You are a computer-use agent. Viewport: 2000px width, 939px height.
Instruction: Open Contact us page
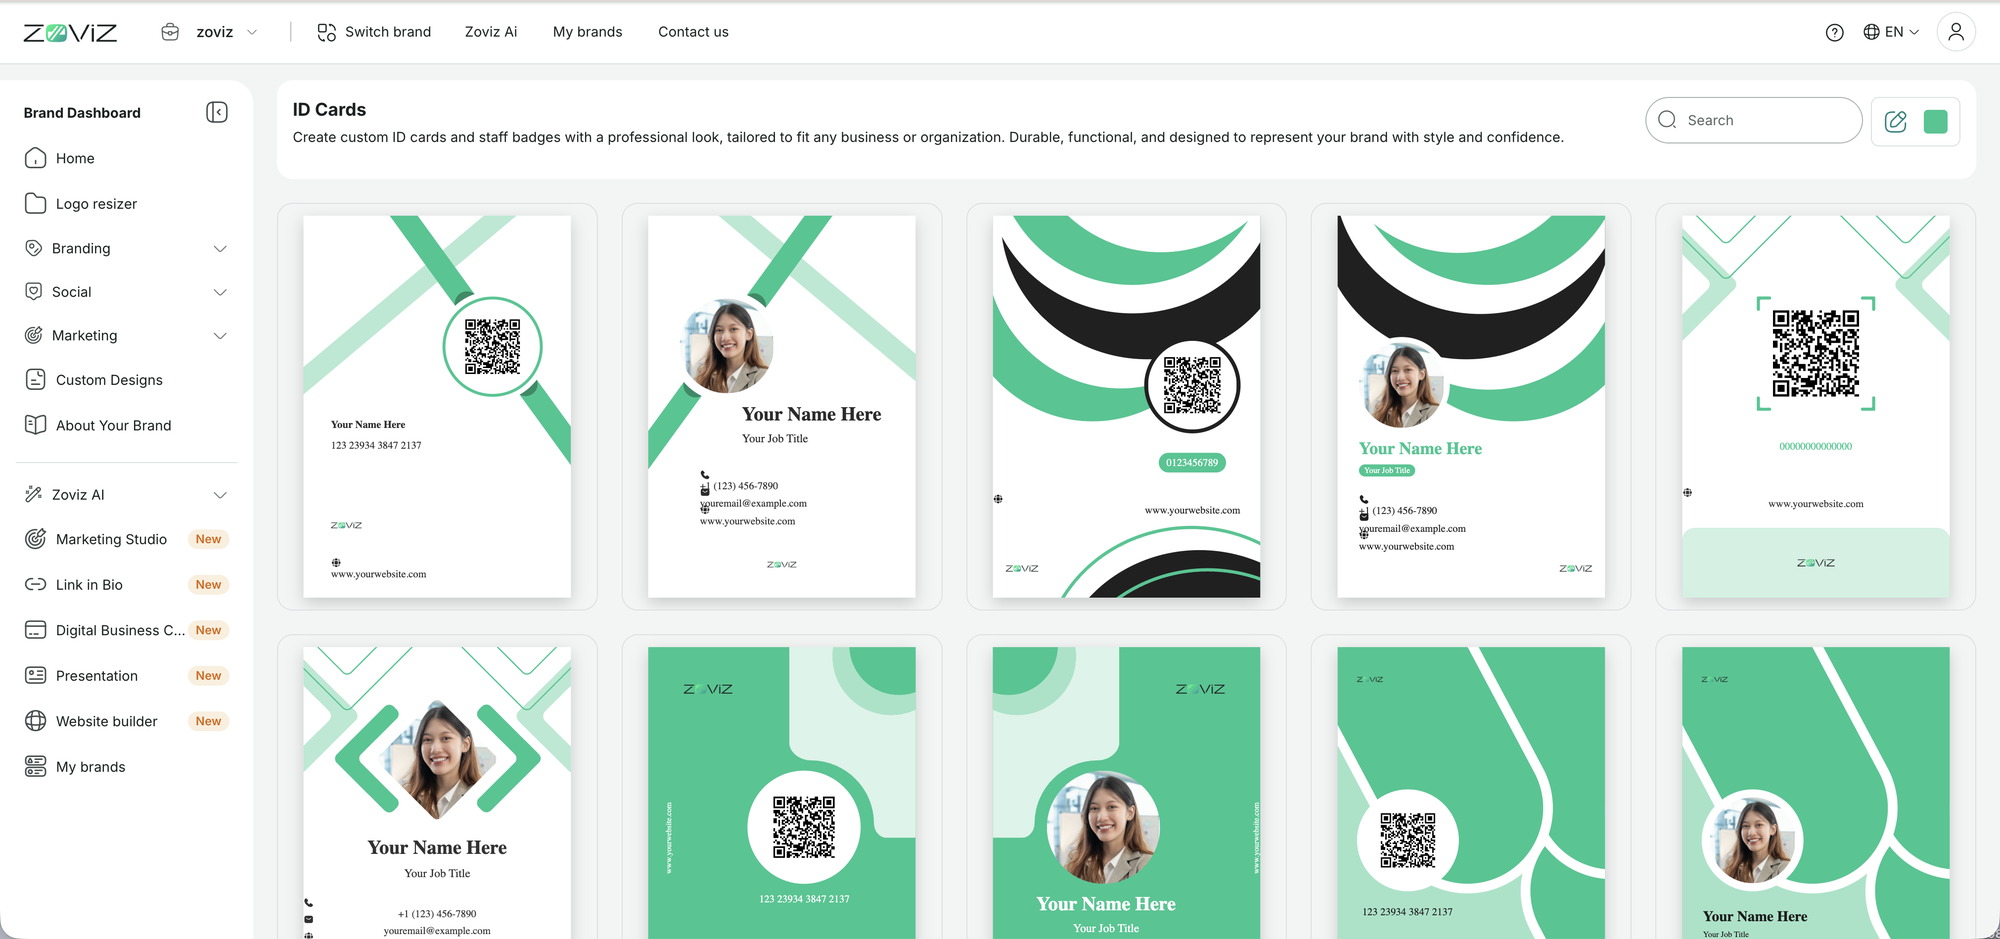click(693, 32)
